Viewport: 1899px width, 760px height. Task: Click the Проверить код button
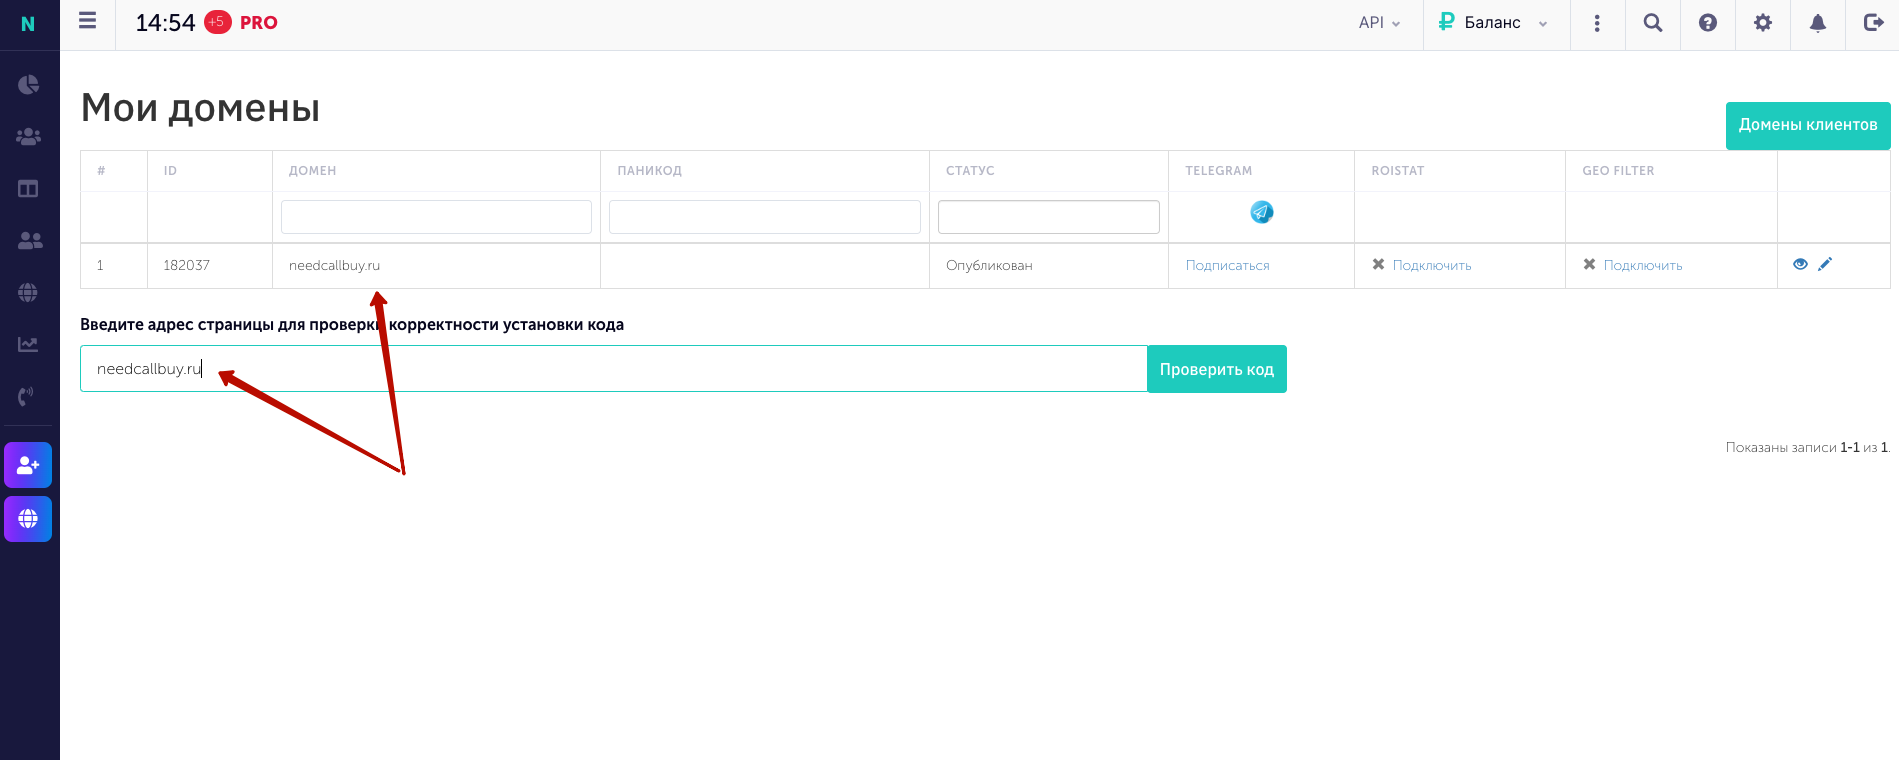pos(1216,369)
